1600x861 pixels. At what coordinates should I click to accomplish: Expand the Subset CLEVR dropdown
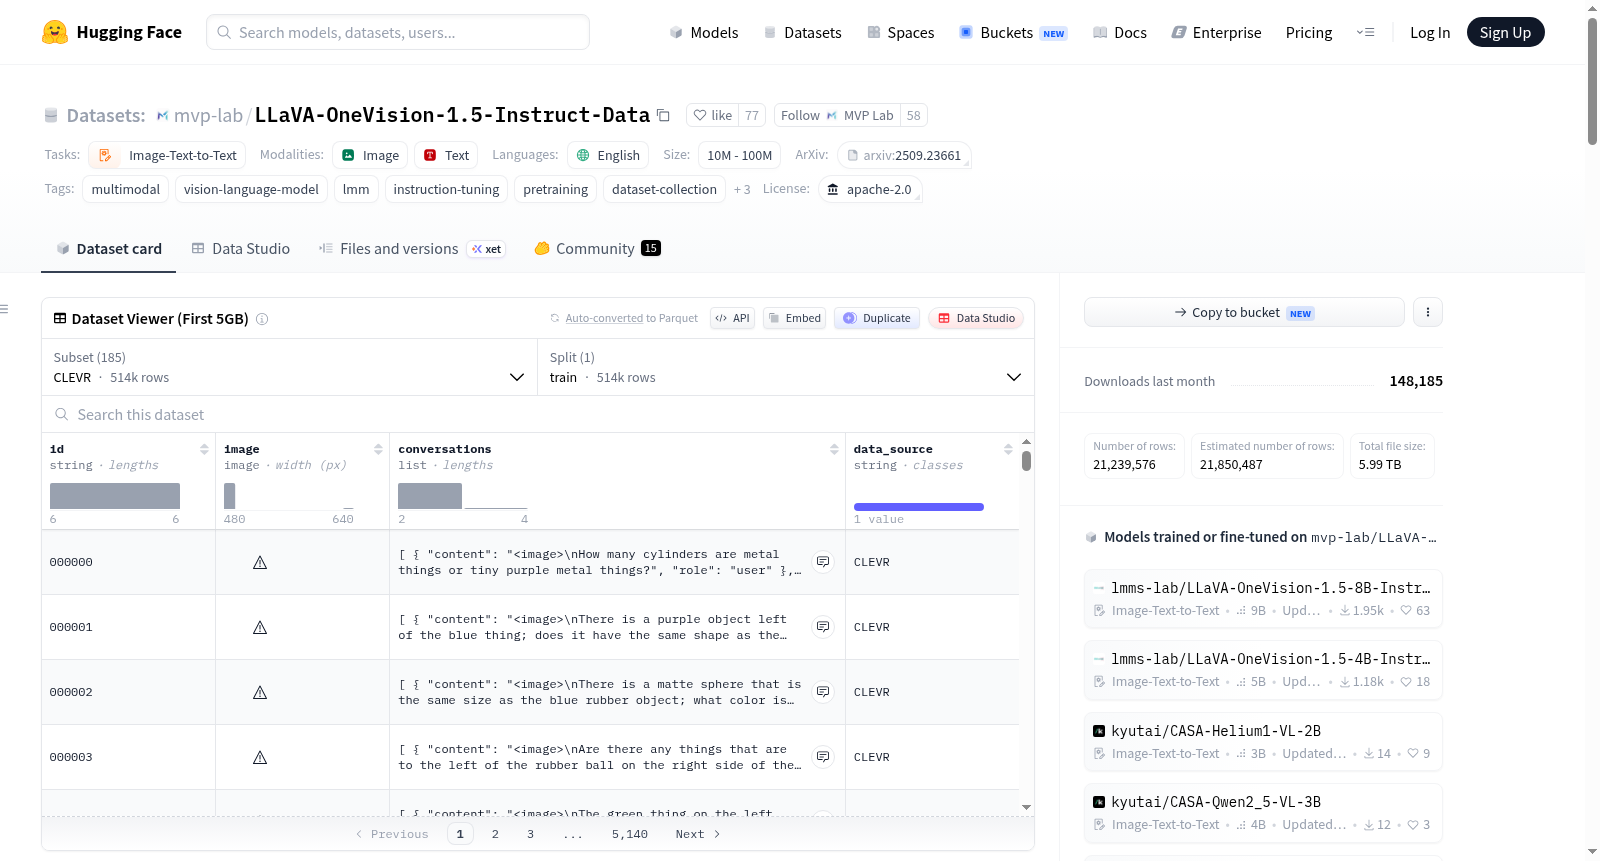click(x=289, y=367)
